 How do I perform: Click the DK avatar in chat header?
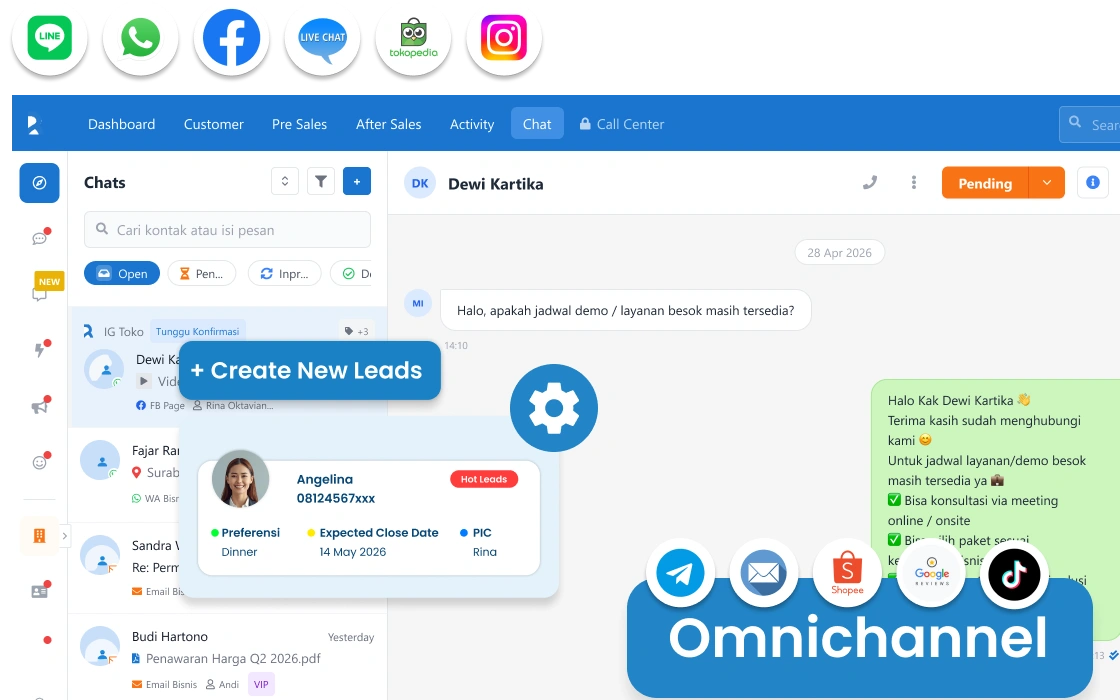coord(420,183)
